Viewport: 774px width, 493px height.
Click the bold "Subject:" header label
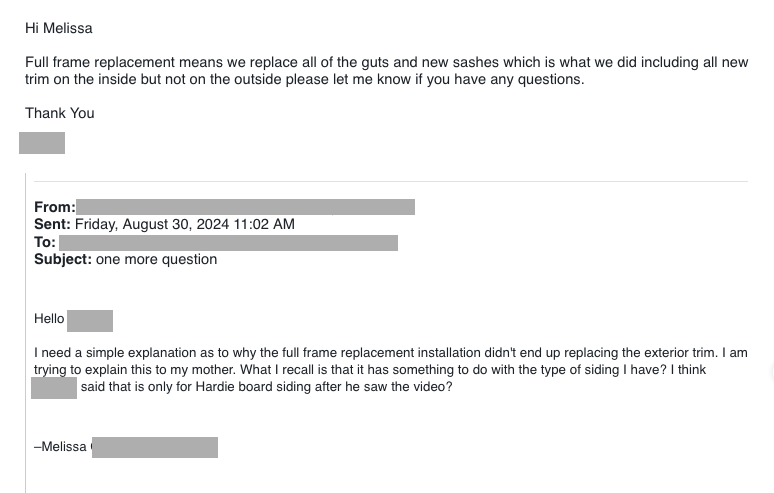(x=63, y=260)
